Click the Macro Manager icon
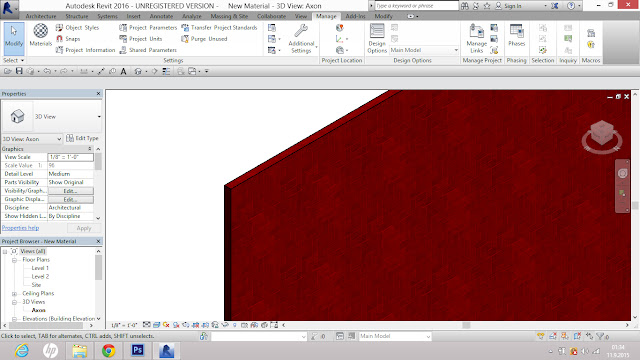 click(591, 33)
